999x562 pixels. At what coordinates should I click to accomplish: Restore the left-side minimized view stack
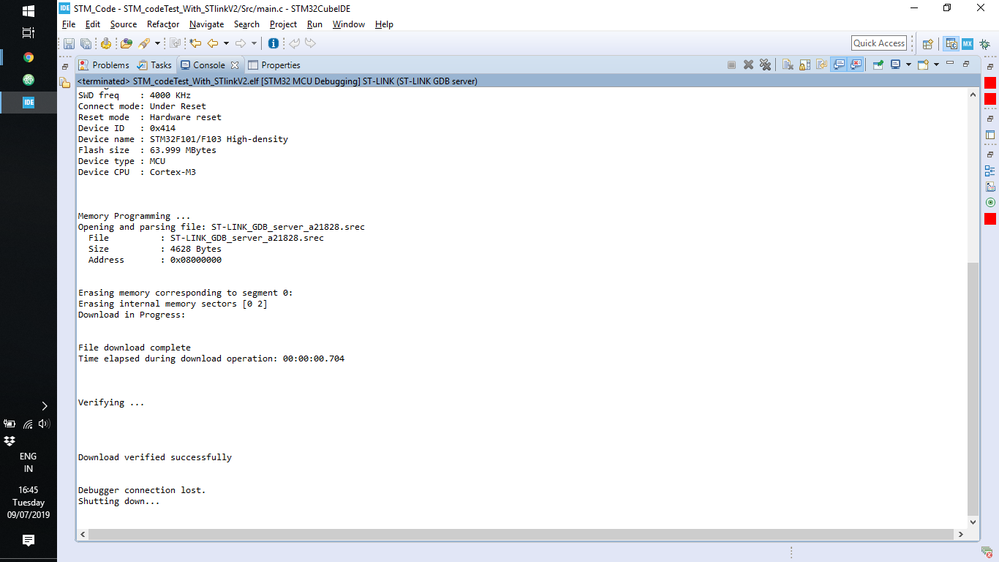pyautogui.click(x=65, y=66)
